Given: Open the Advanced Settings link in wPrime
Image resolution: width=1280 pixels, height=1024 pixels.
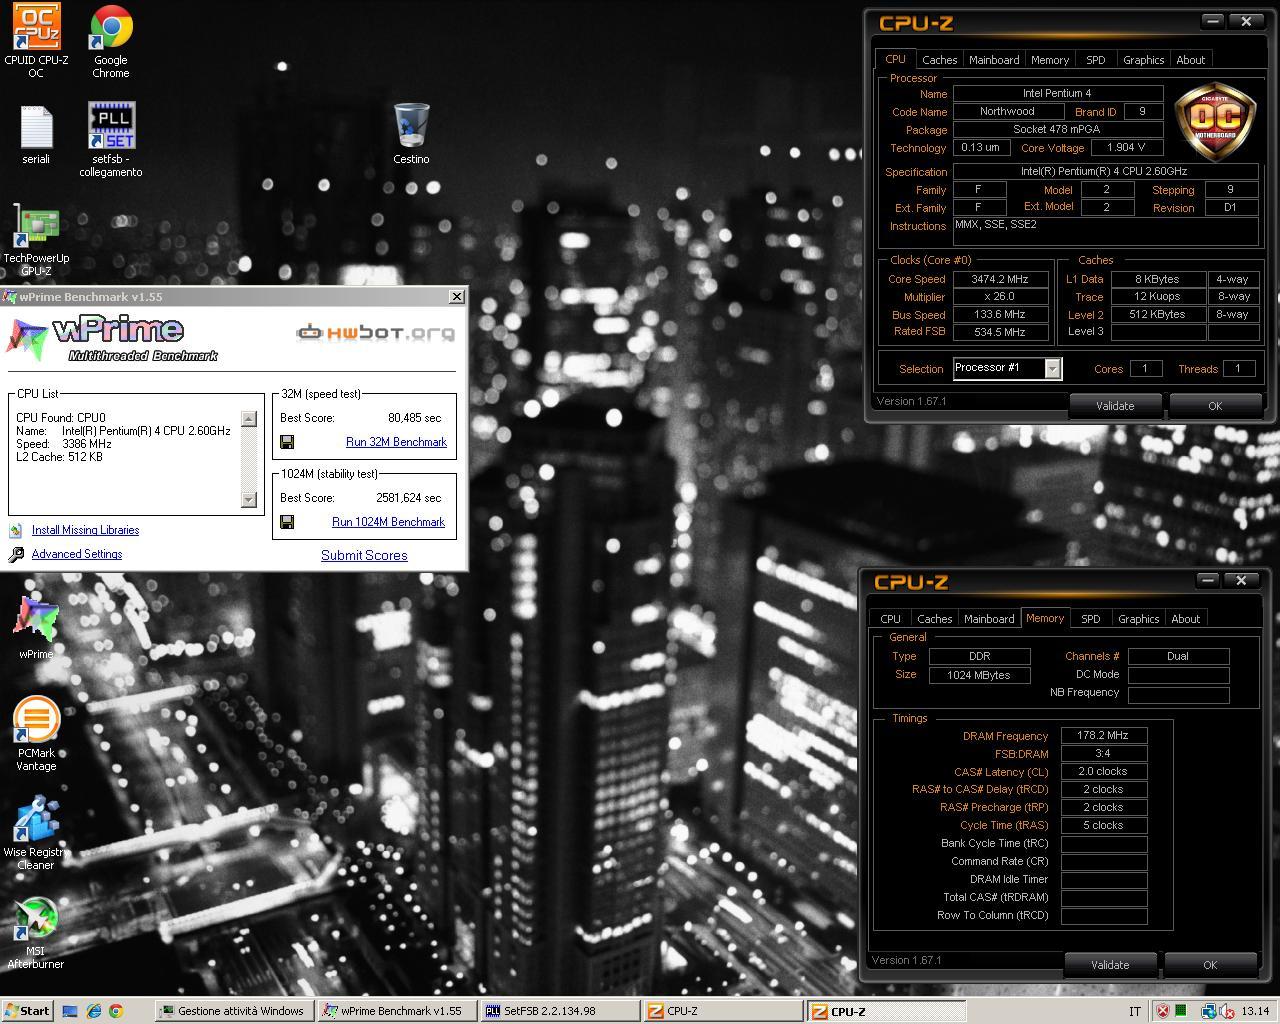Looking at the screenshot, I should click(77, 555).
